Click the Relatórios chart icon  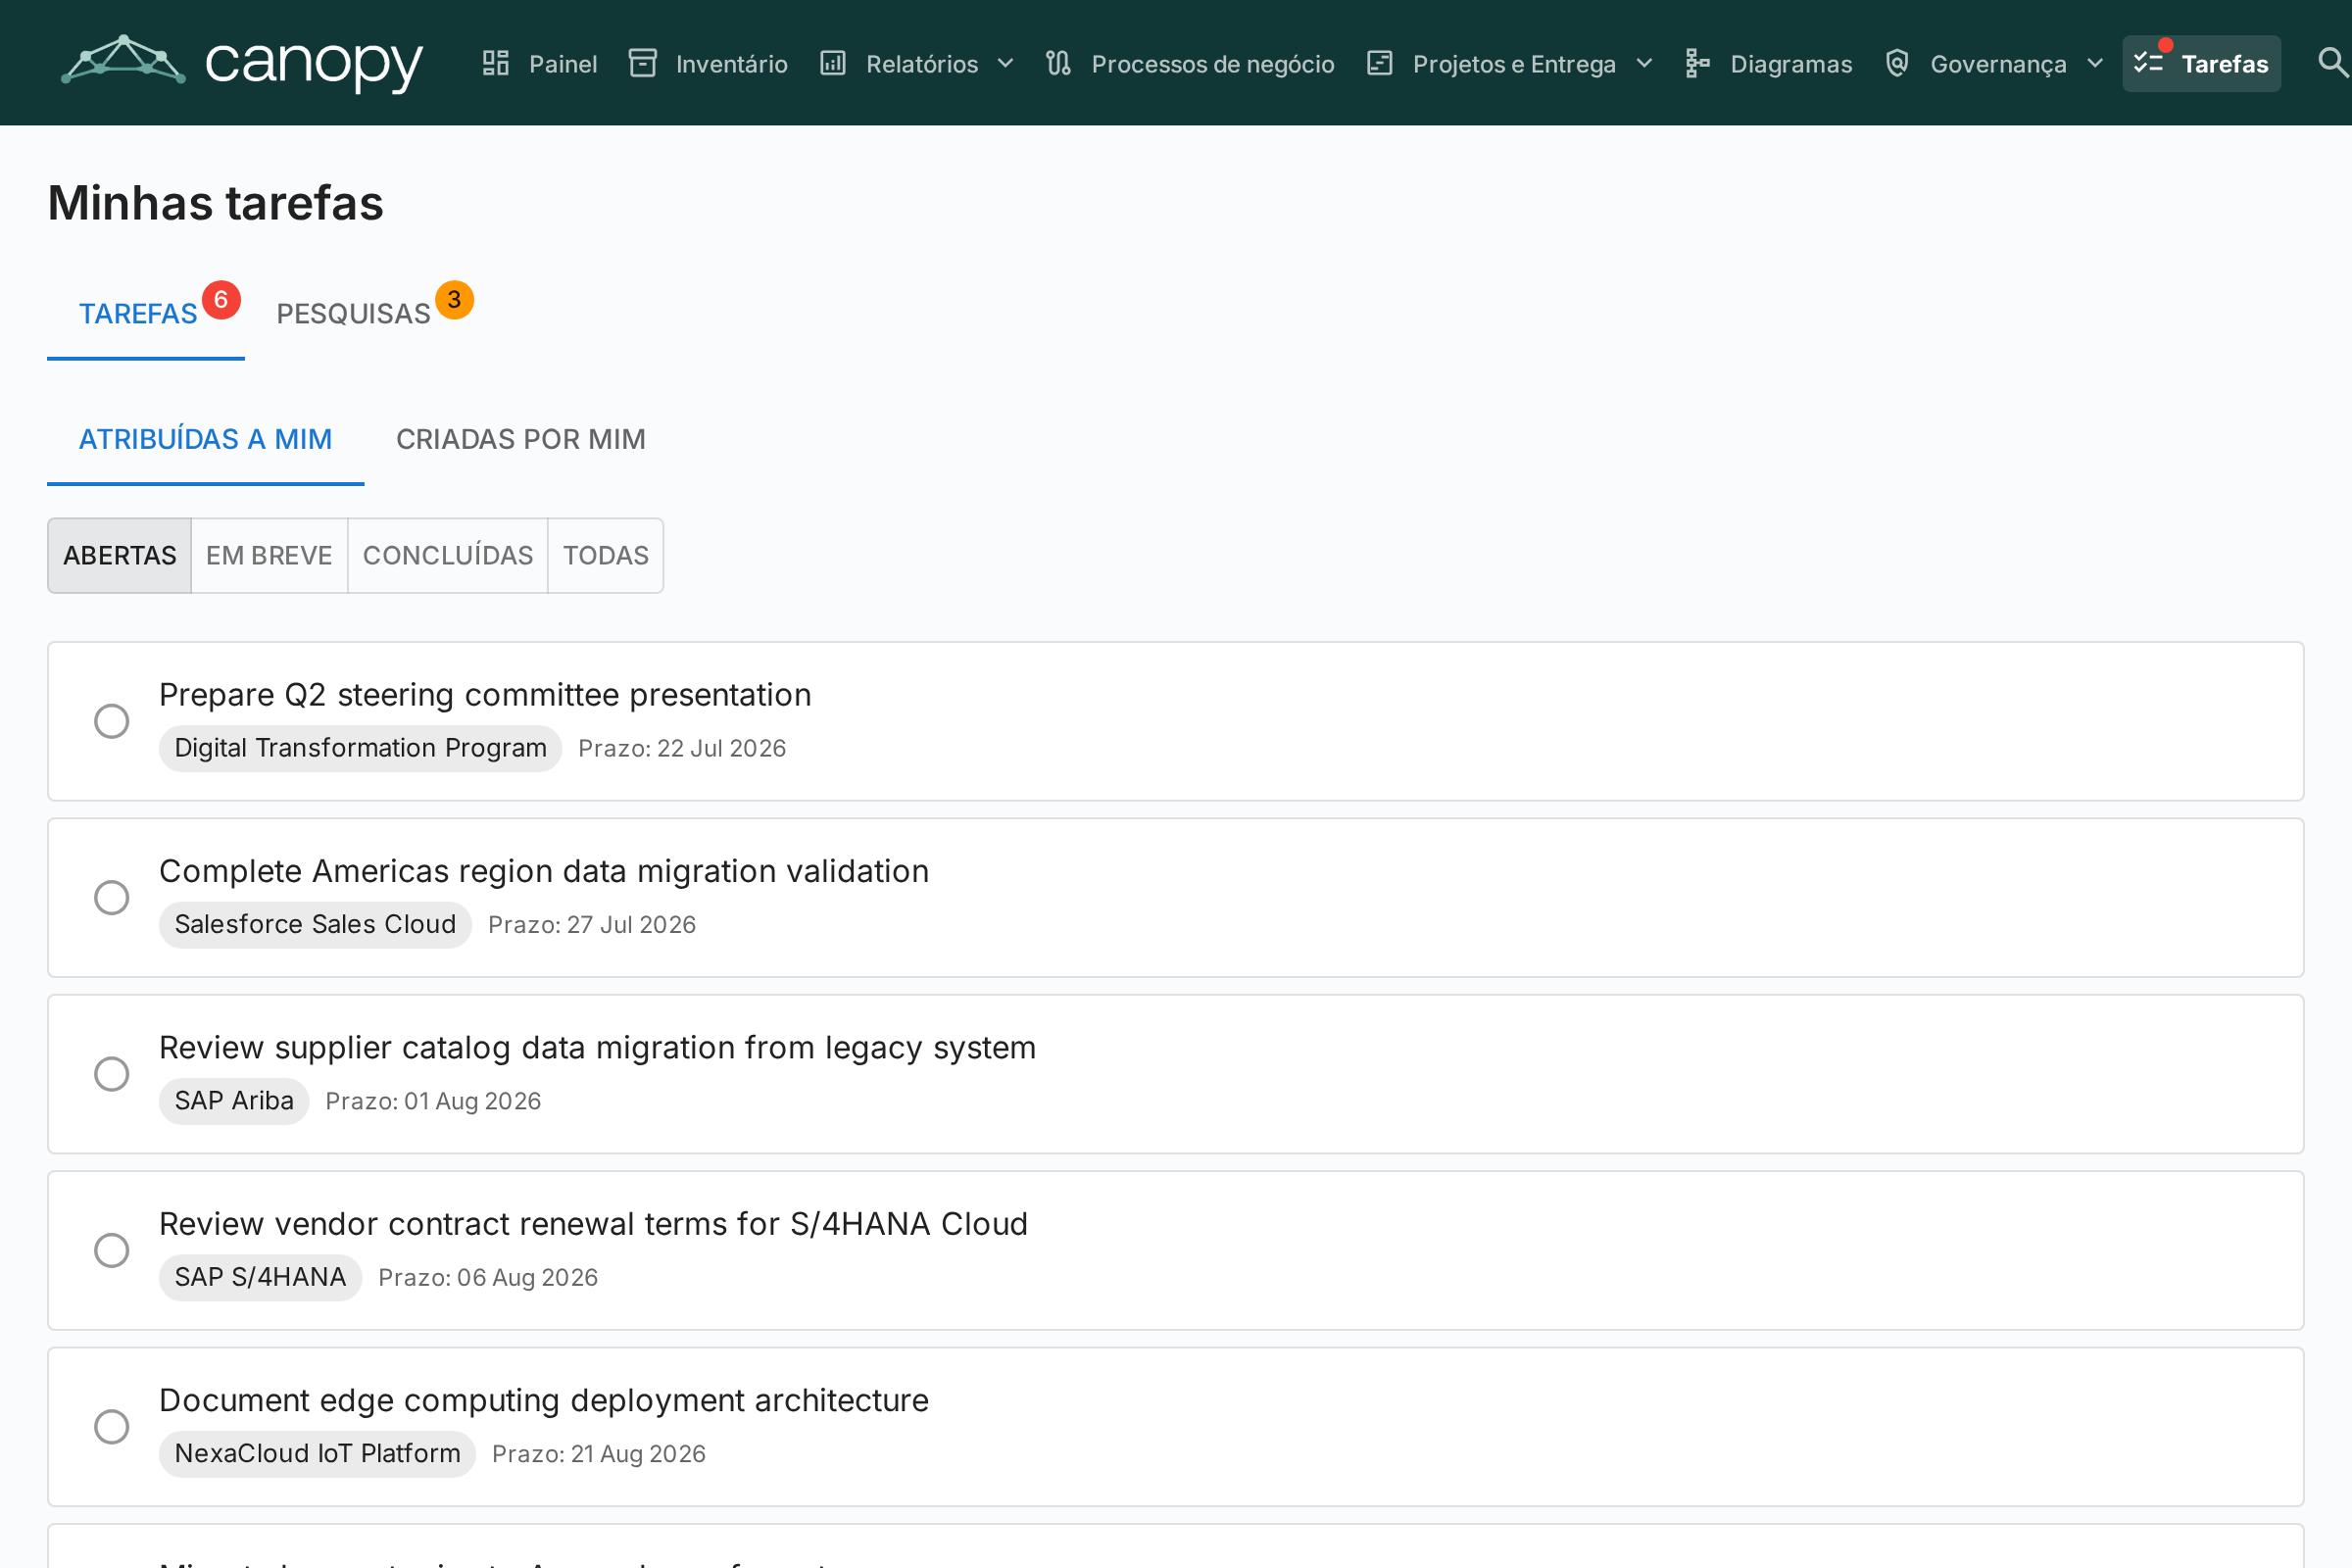(x=833, y=63)
